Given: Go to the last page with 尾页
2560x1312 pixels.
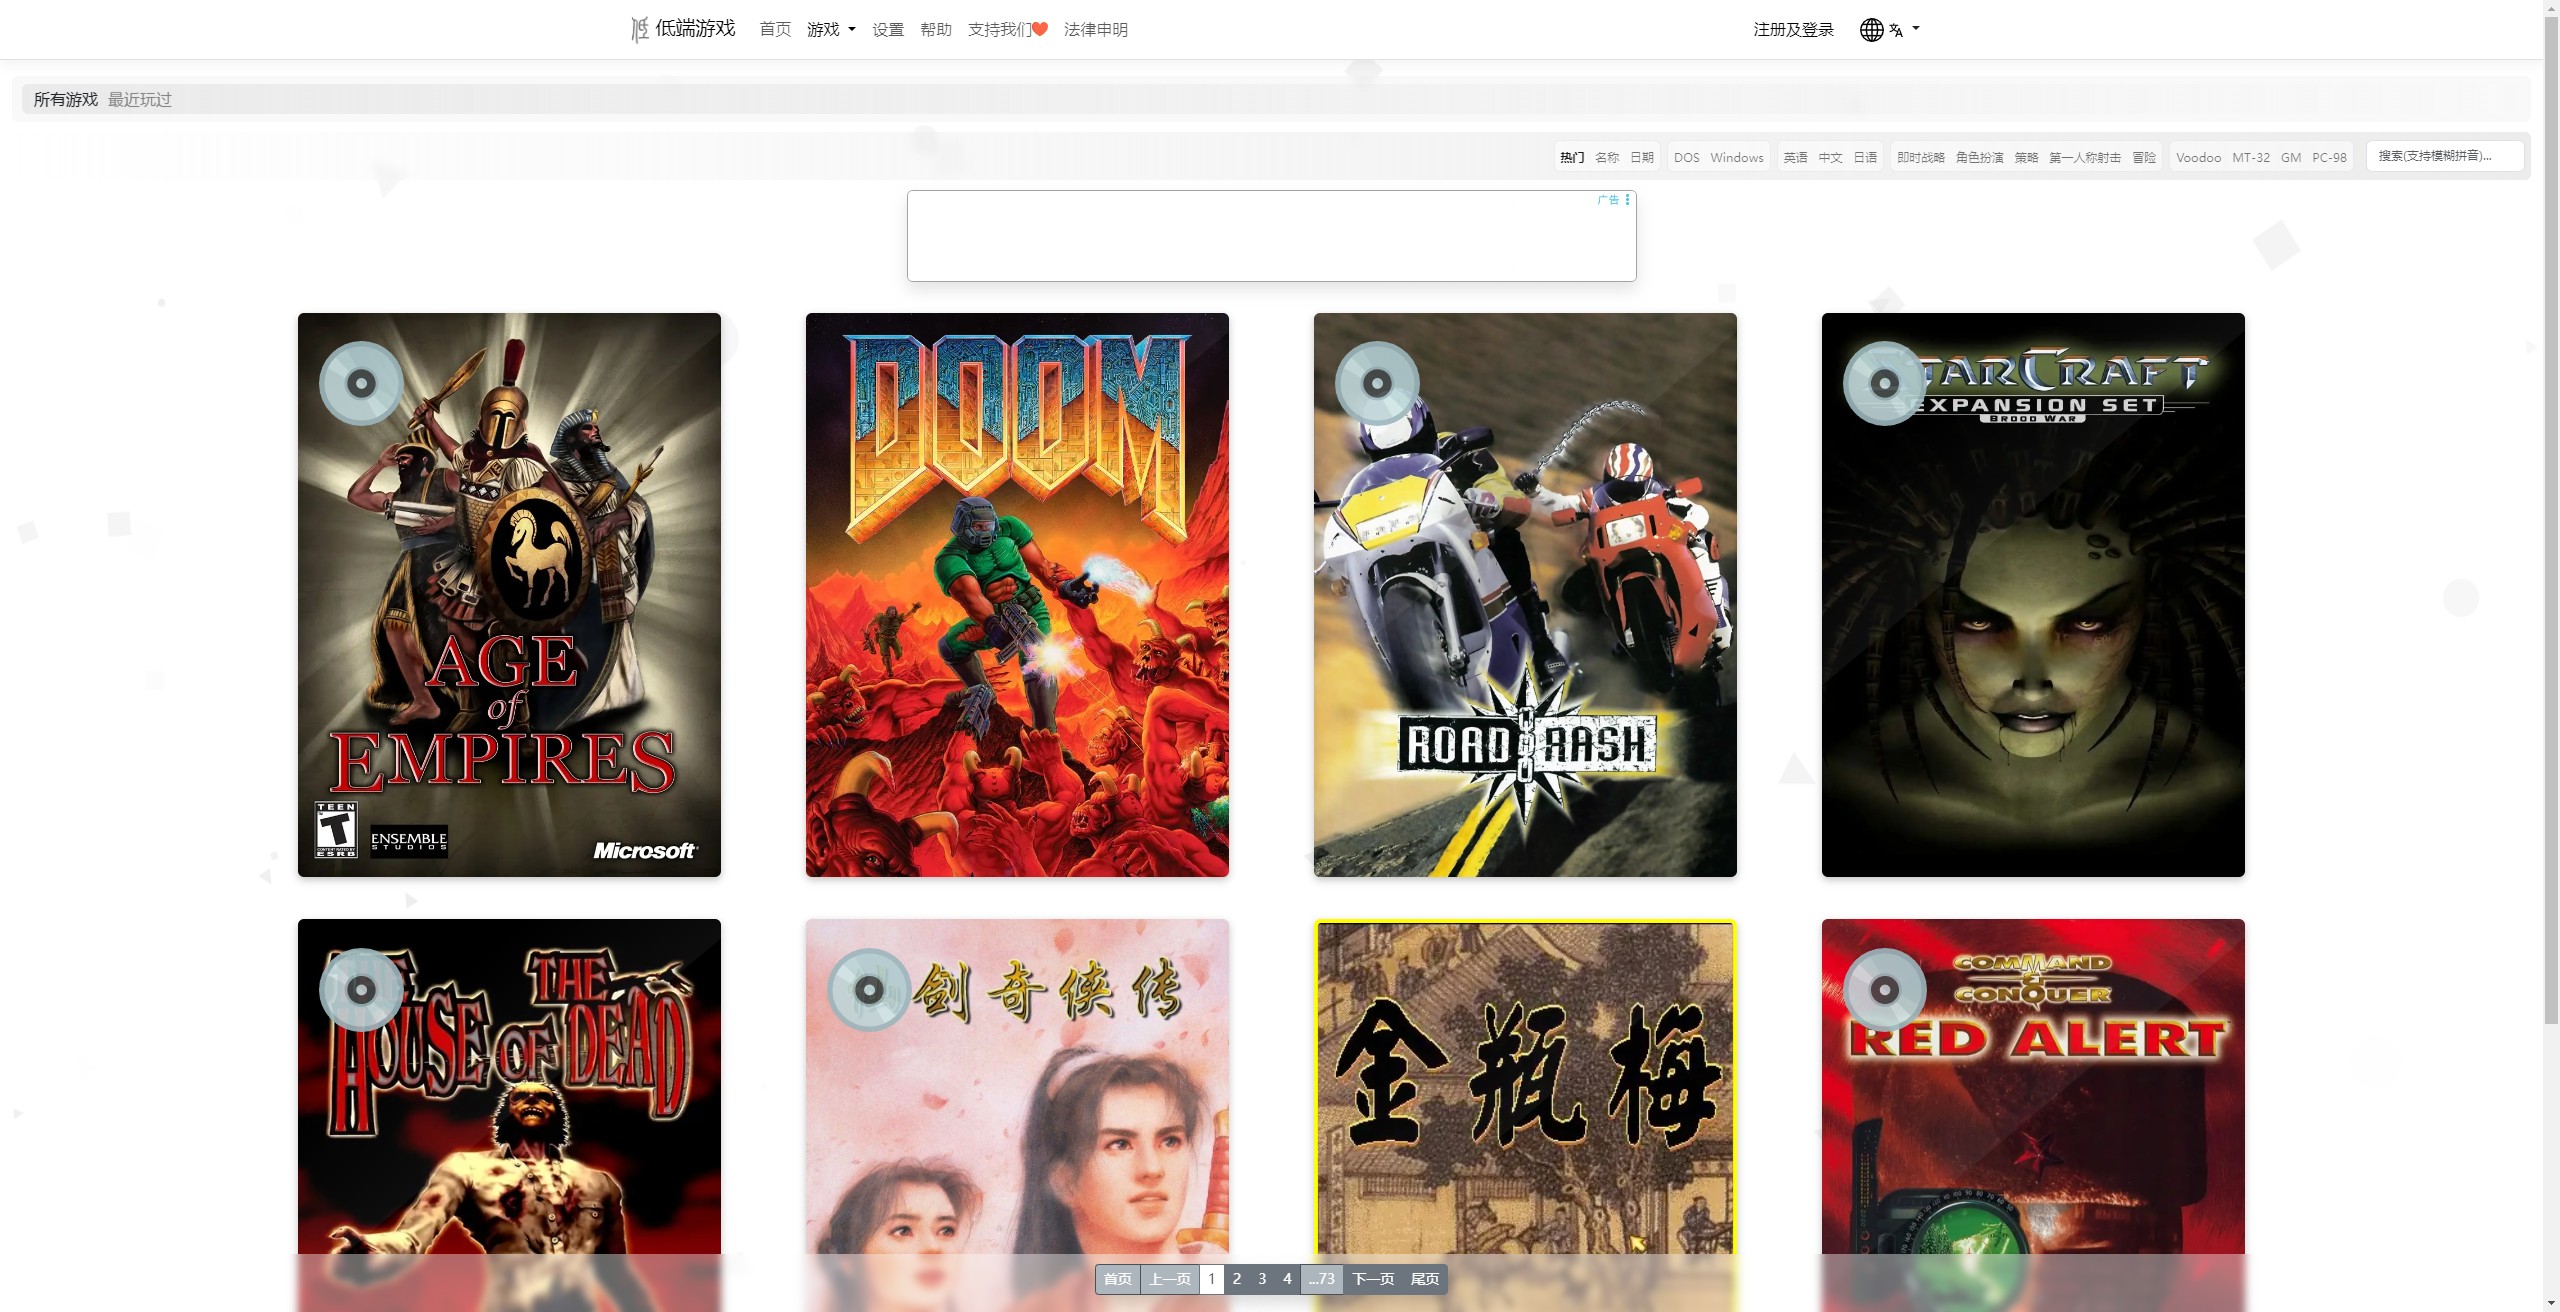Looking at the screenshot, I should tap(1424, 1279).
